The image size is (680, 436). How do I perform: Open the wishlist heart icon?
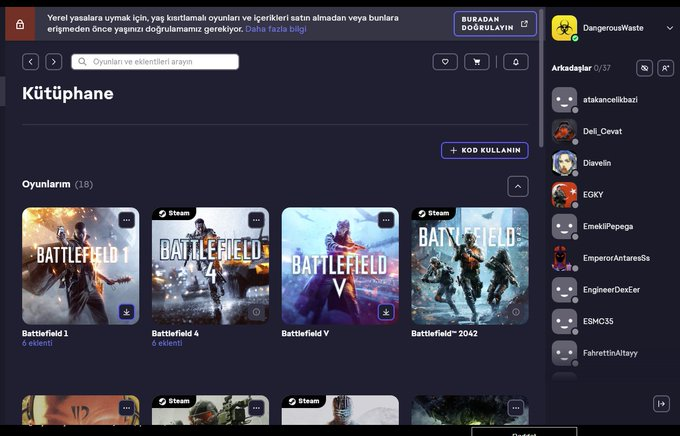click(x=445, y=62)
